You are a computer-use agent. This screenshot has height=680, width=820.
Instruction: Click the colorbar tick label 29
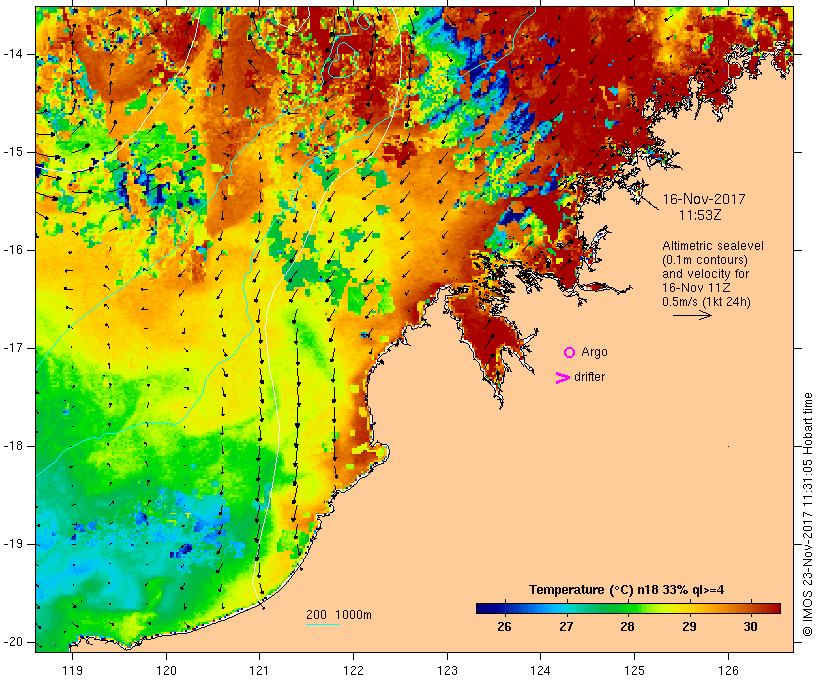689,626
